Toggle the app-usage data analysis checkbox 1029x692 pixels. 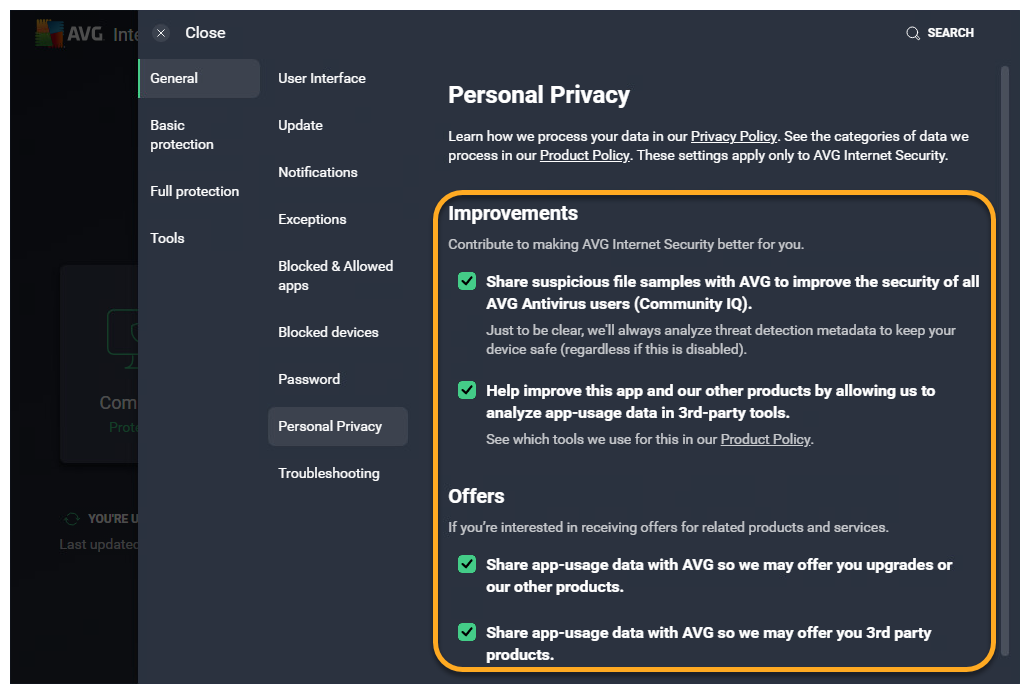tap(467, 390)
